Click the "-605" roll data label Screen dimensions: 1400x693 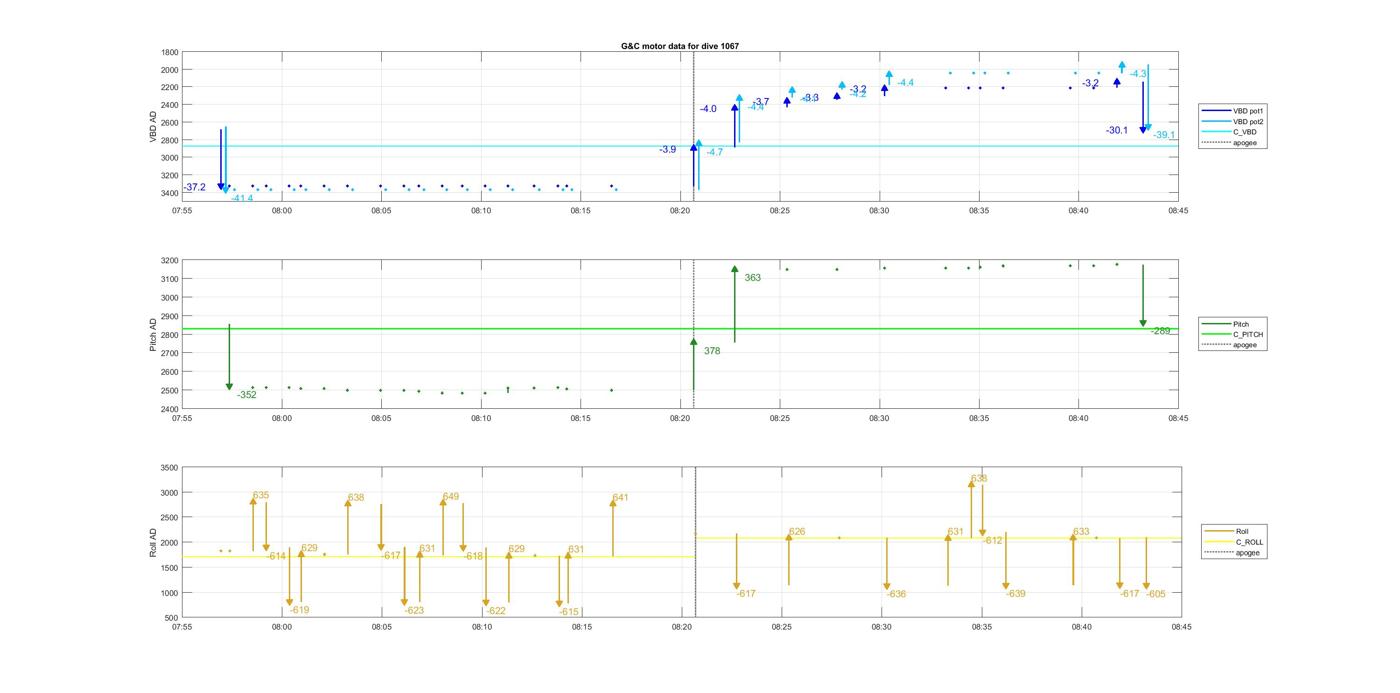[x=1156, y=594]
